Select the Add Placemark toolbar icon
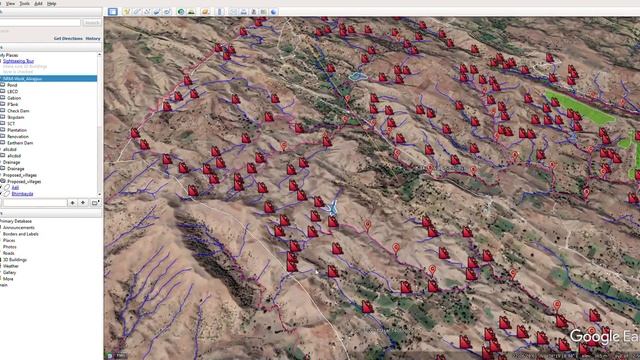This screenshot has width=640, height=360. coord(127,11)
